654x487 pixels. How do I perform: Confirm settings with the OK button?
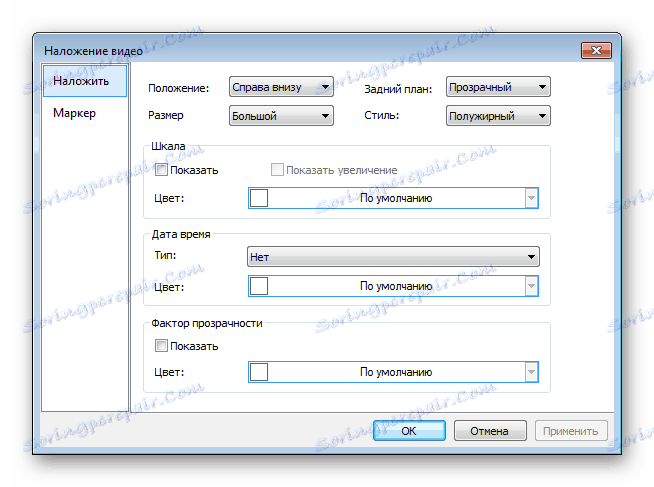409,431
